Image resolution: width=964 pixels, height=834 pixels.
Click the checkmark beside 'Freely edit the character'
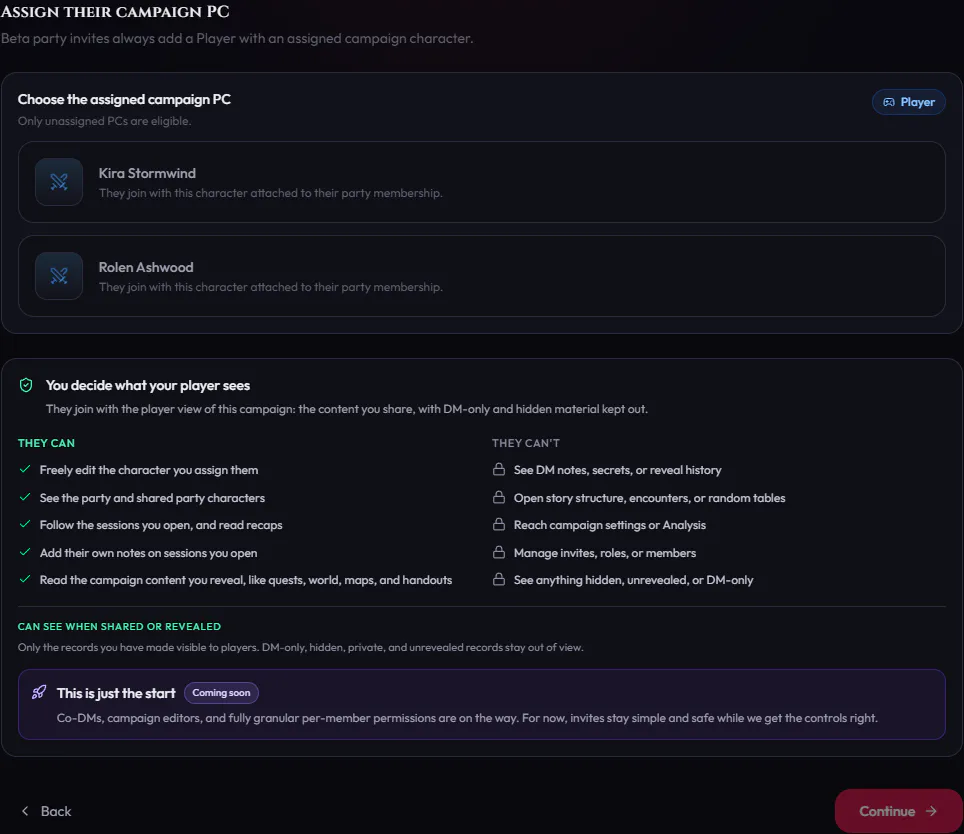pos(25,470)
